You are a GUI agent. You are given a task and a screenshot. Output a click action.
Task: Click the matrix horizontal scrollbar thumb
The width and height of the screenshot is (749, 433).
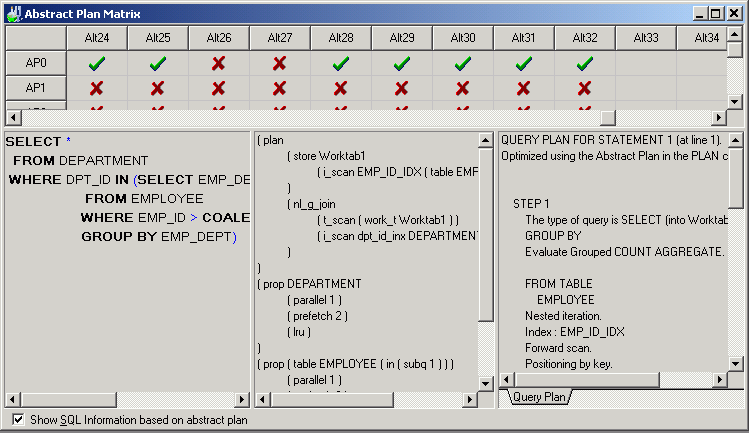(608, 118)
